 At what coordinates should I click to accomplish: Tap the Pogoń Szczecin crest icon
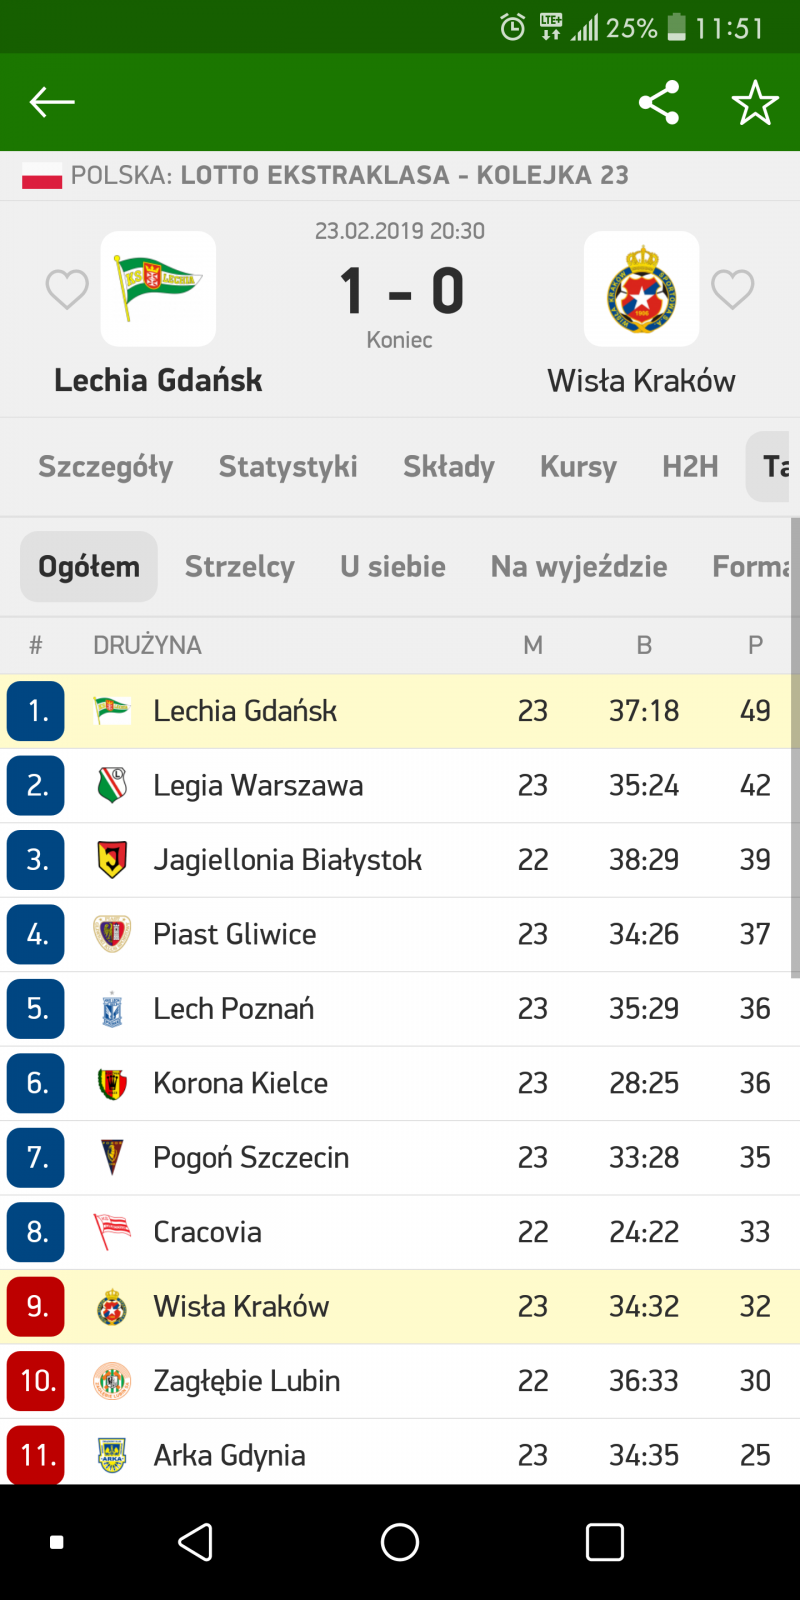coord(112,1158)
